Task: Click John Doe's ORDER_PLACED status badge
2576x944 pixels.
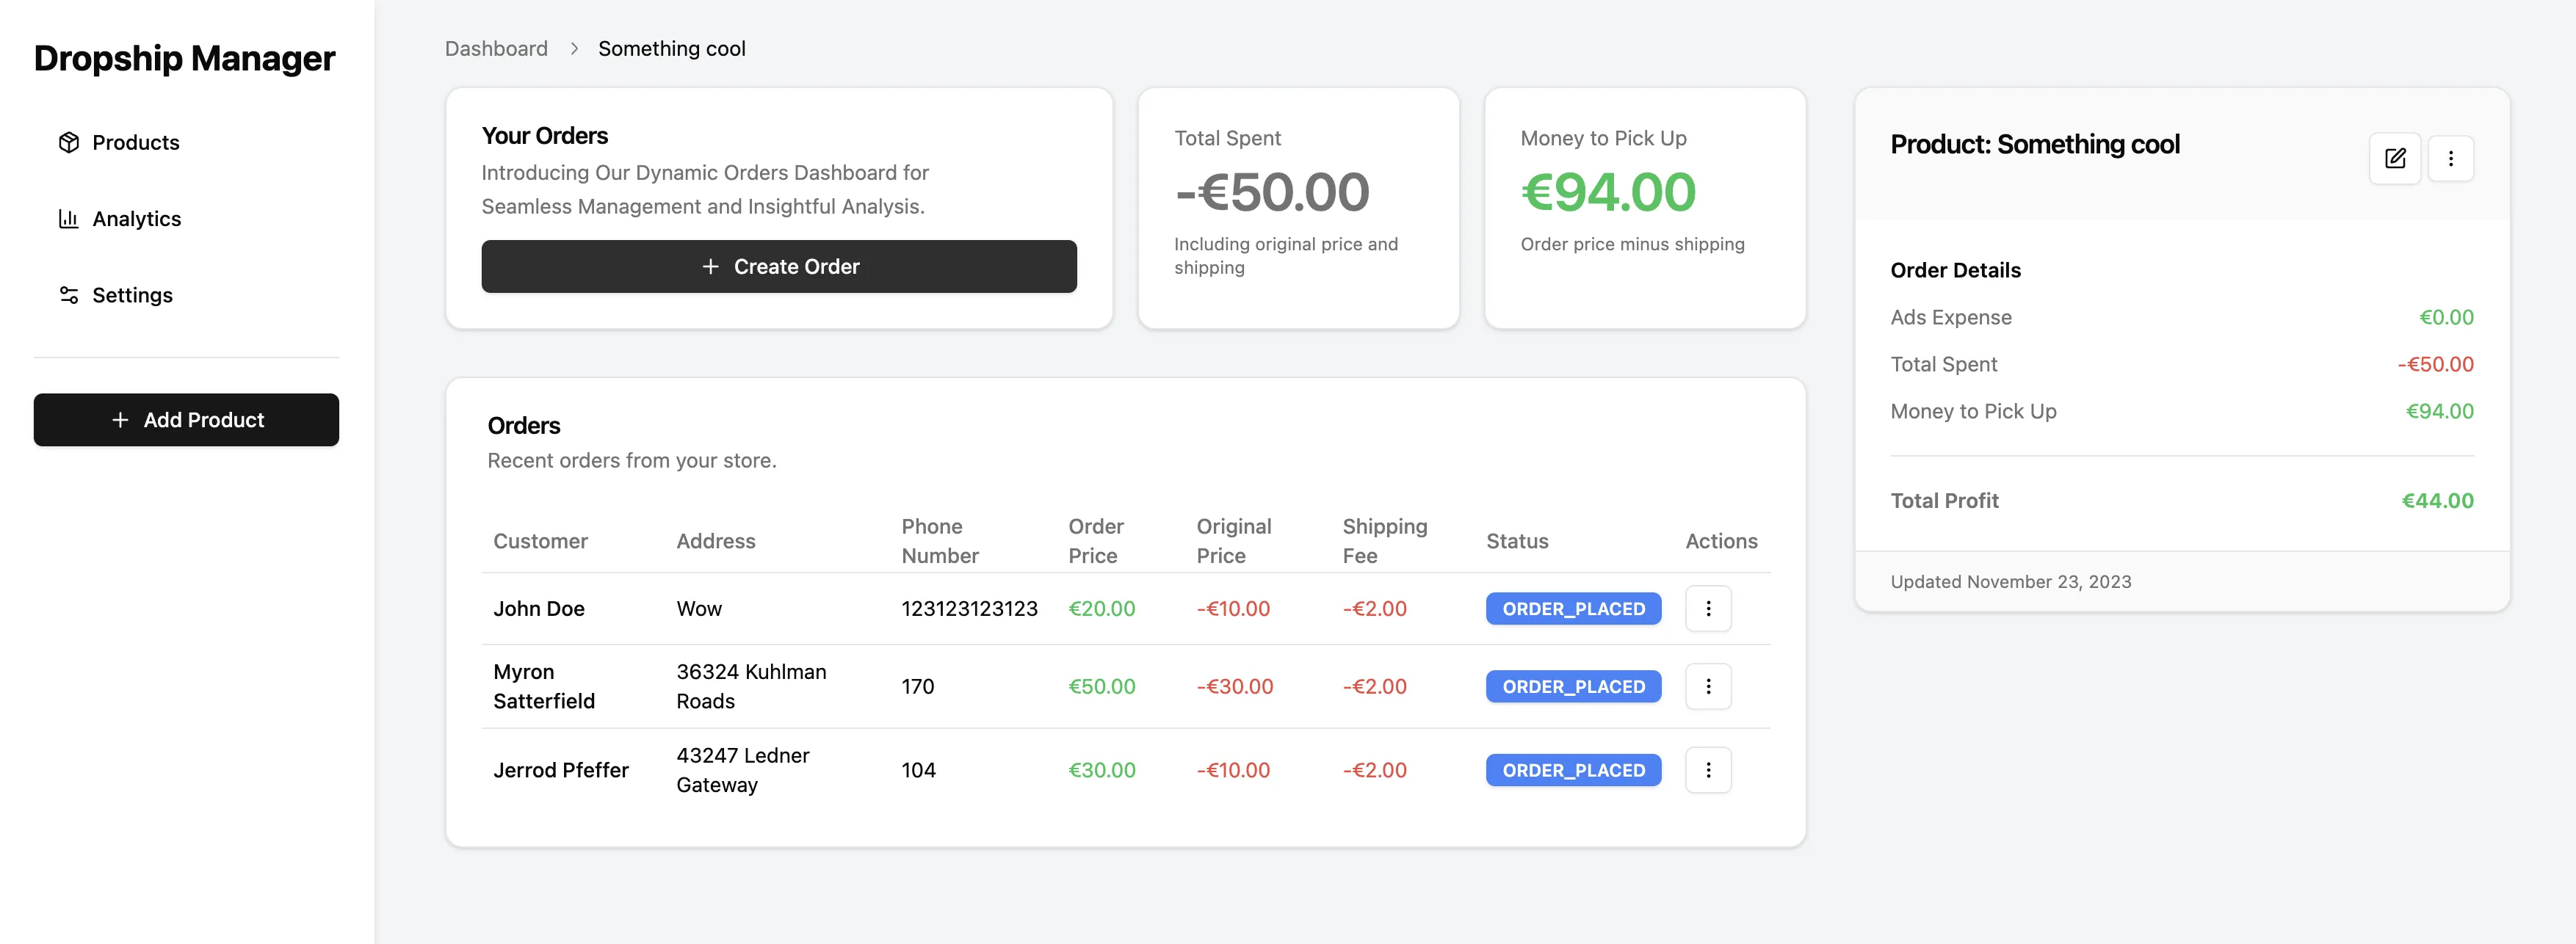Action: tap(1572, 608)
